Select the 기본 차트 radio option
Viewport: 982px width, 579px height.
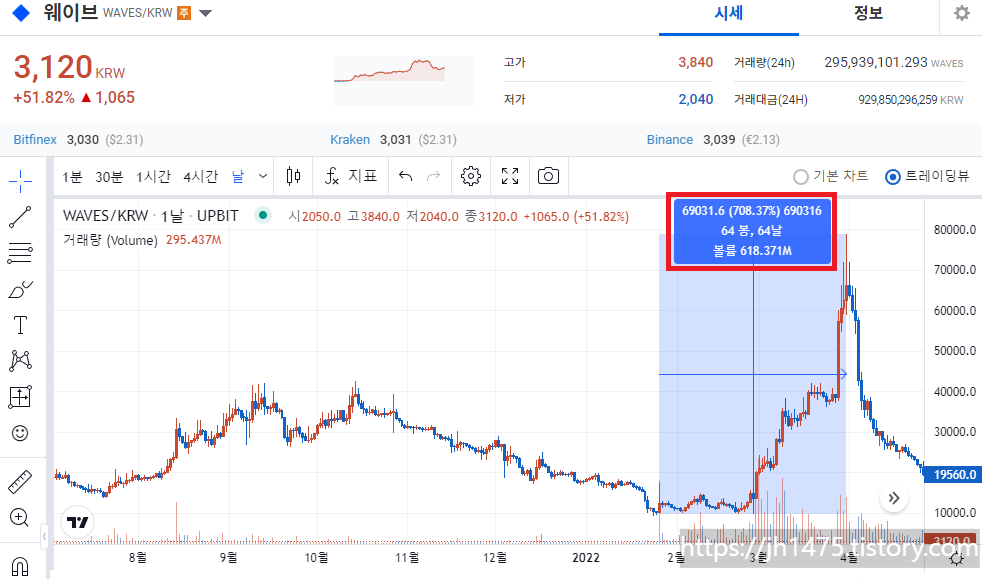(x=830, y=177)
